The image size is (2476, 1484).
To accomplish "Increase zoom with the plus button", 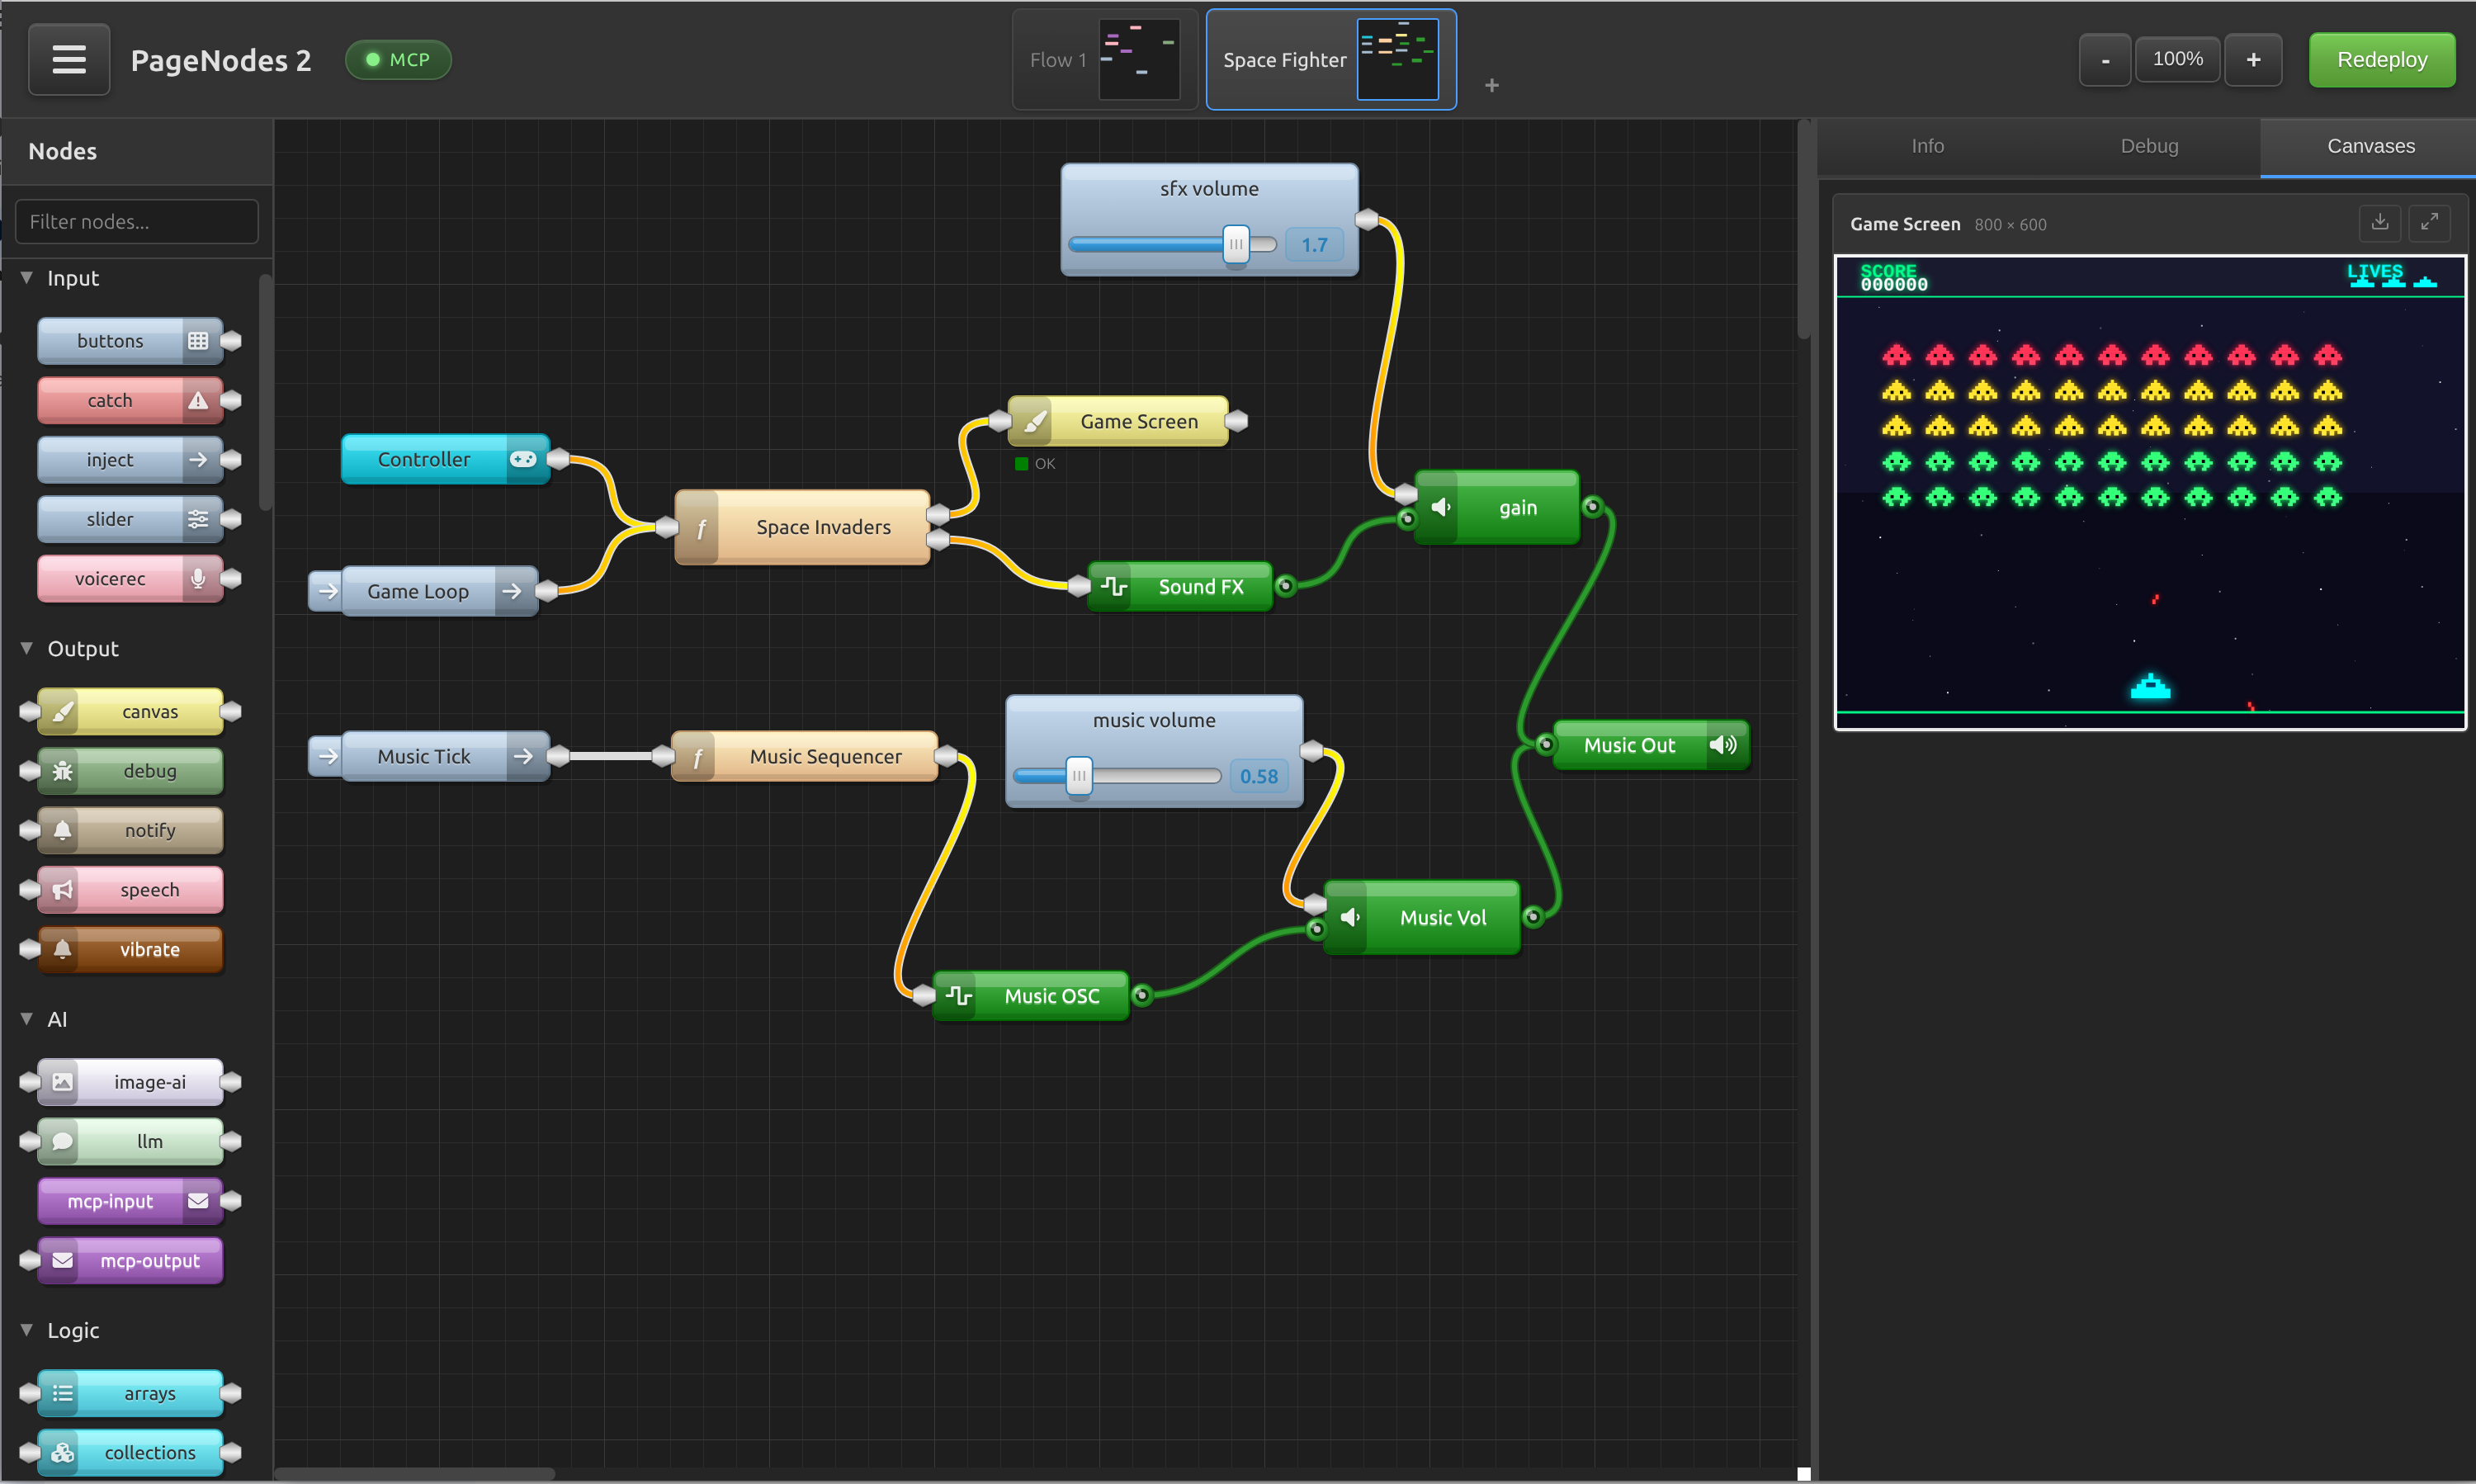I will 2253,59.
